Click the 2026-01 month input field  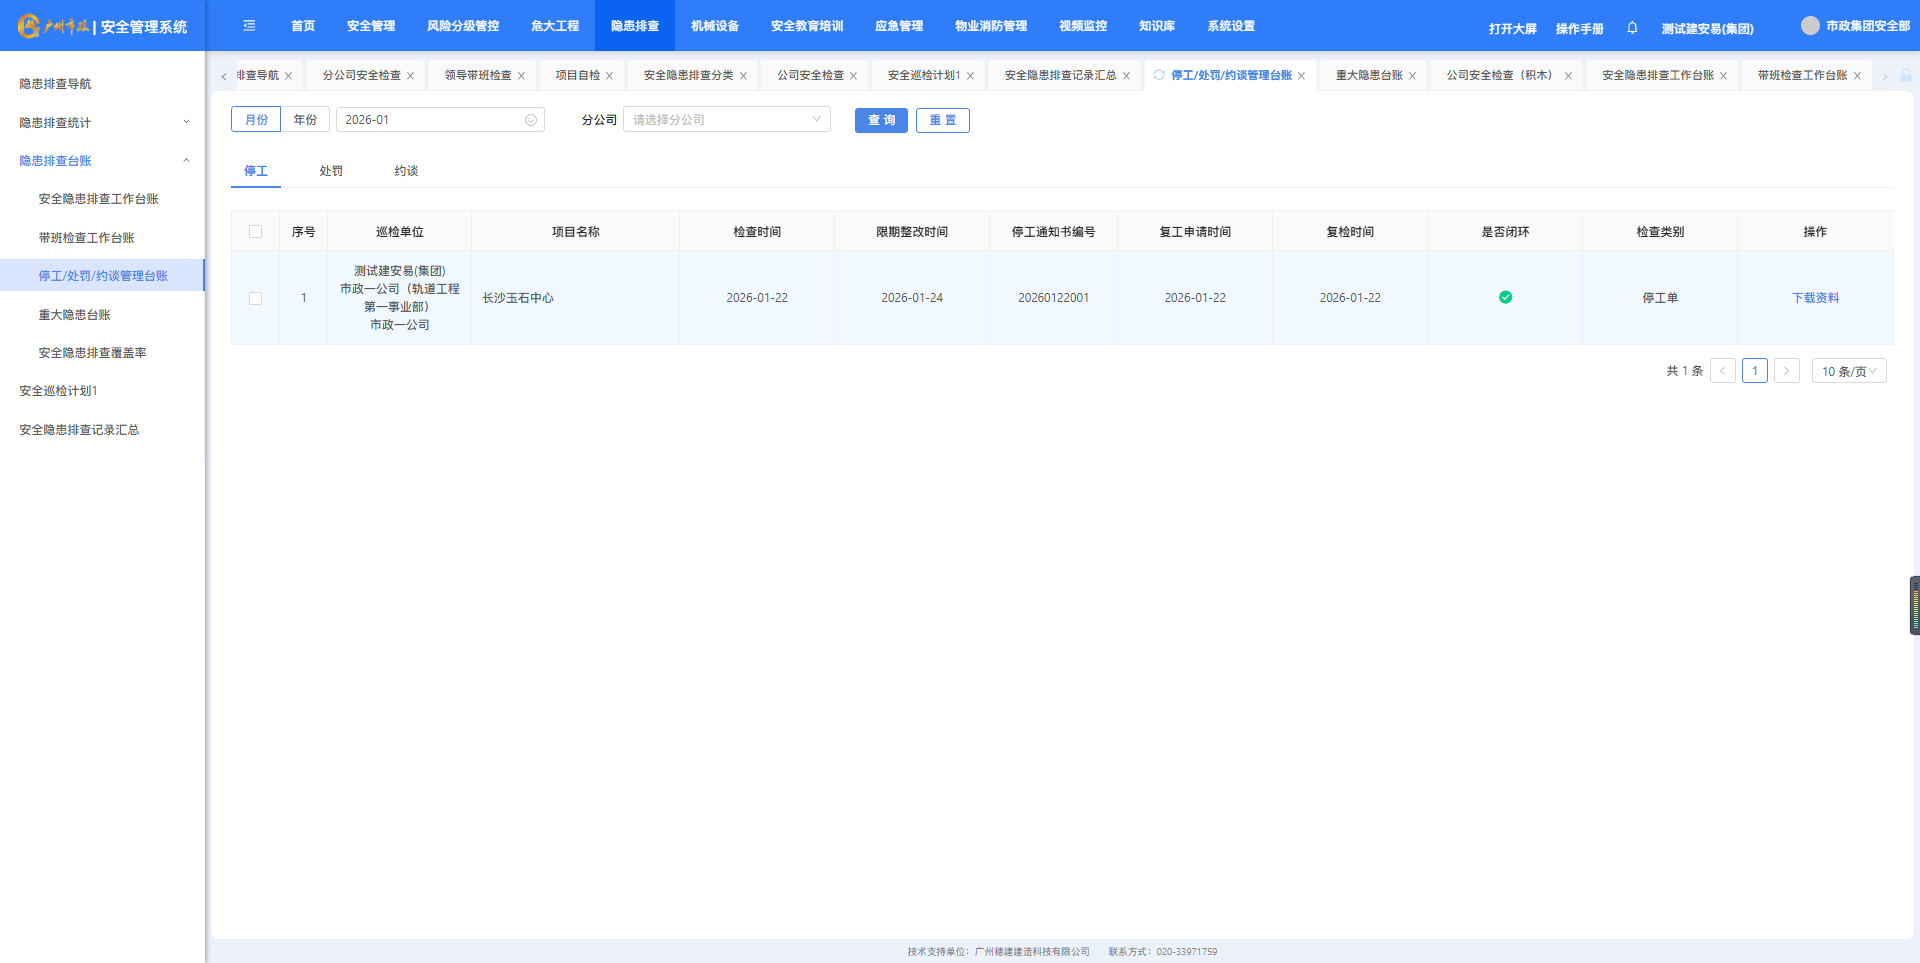(430, 120)
